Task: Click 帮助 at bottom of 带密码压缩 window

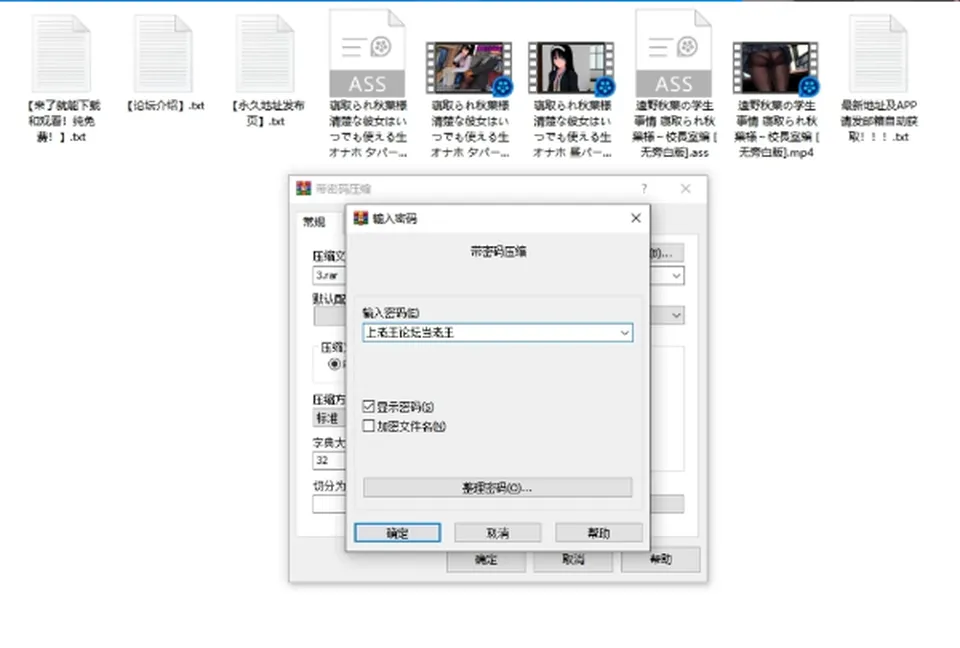Action: 661,560
